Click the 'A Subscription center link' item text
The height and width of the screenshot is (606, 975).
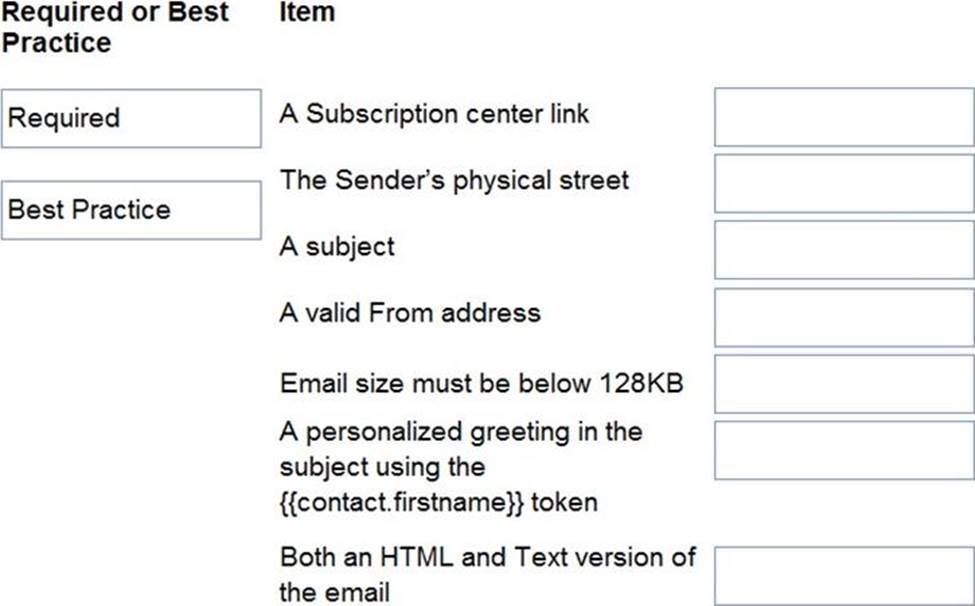tap(434, 114)
